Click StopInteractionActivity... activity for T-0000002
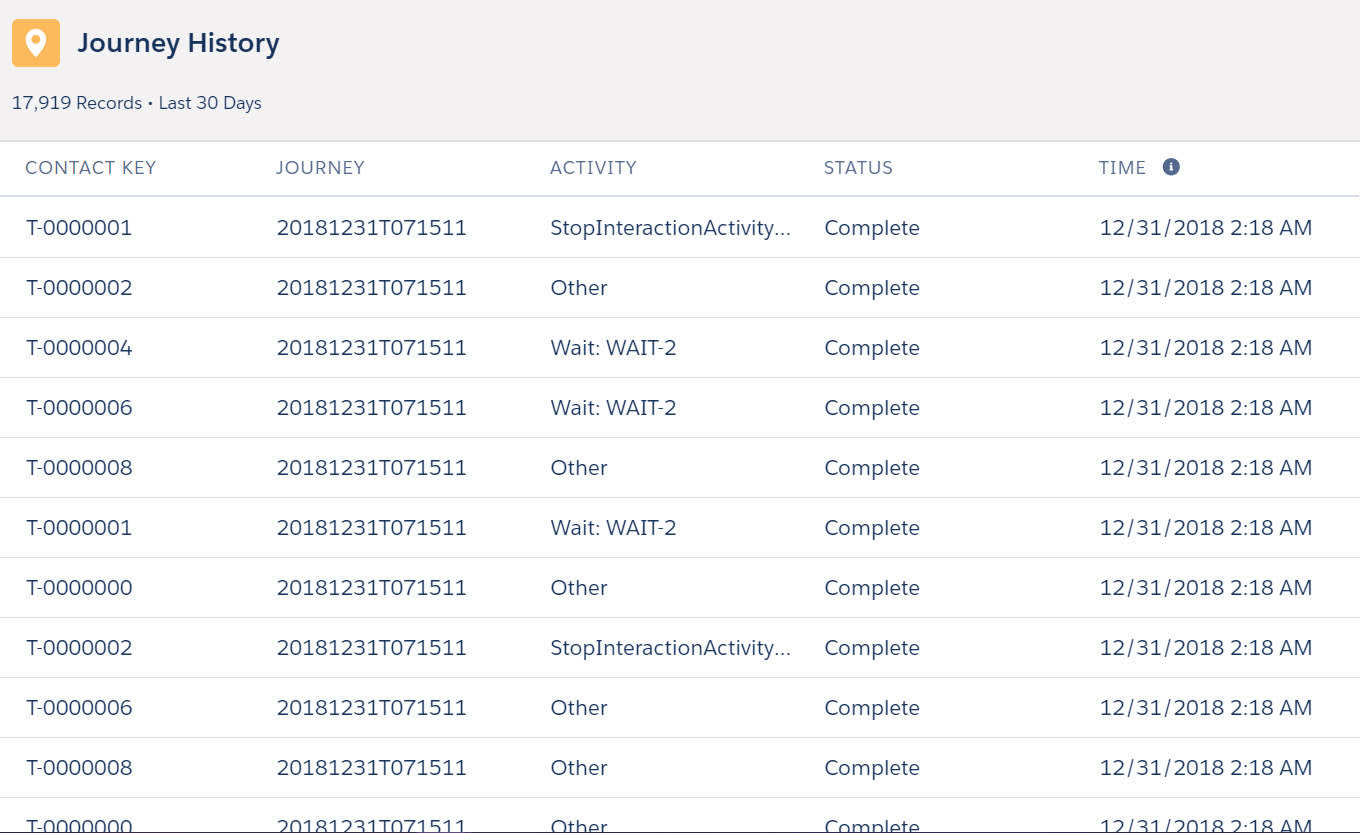 point(671,648)
